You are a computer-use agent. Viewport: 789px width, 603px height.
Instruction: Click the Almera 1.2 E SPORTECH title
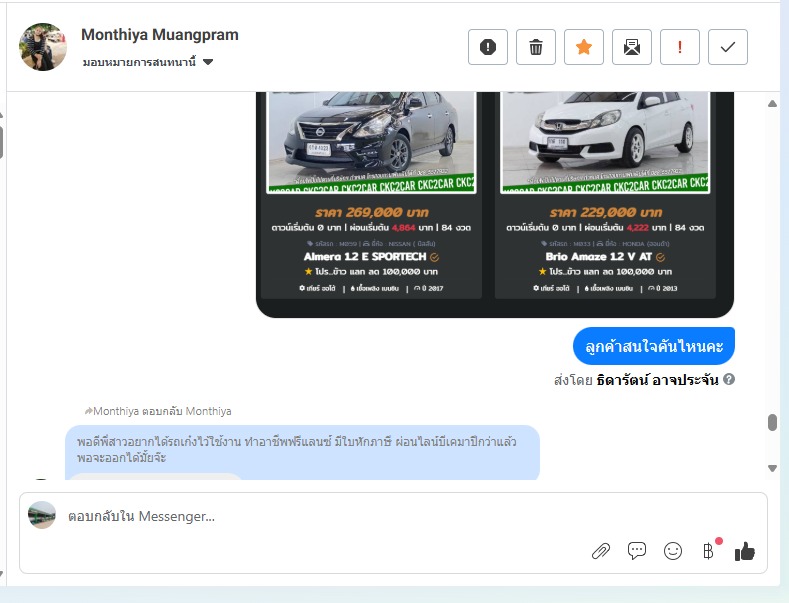(365, 257)
